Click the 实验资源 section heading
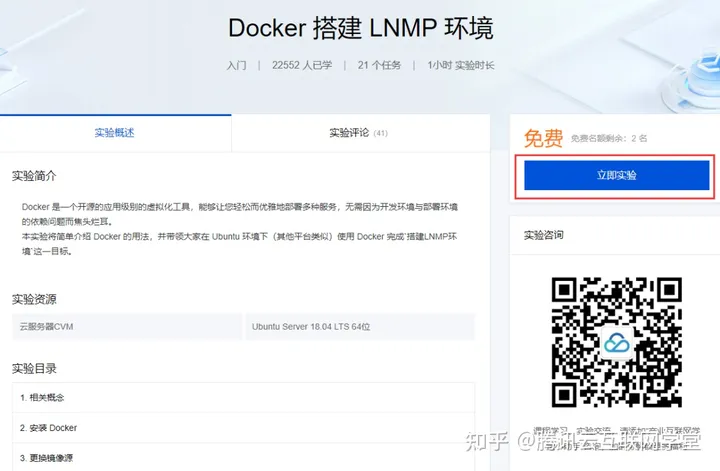 tap(34, 299)
